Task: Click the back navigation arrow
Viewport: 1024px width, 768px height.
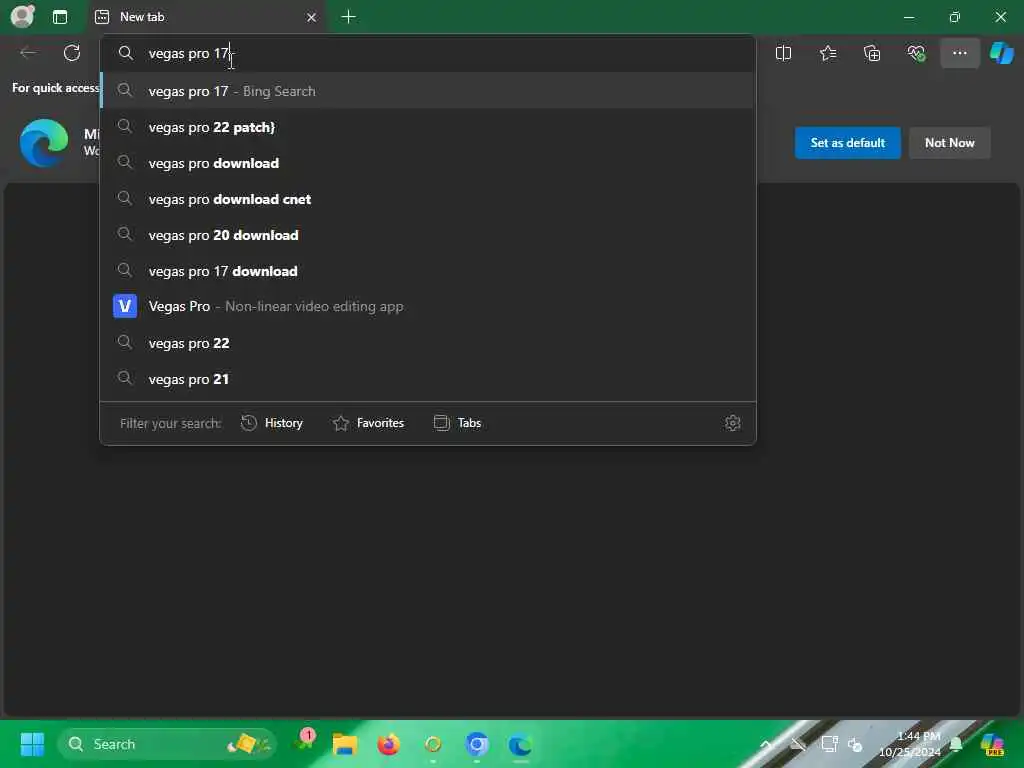Action: click(x=28, y=53)
